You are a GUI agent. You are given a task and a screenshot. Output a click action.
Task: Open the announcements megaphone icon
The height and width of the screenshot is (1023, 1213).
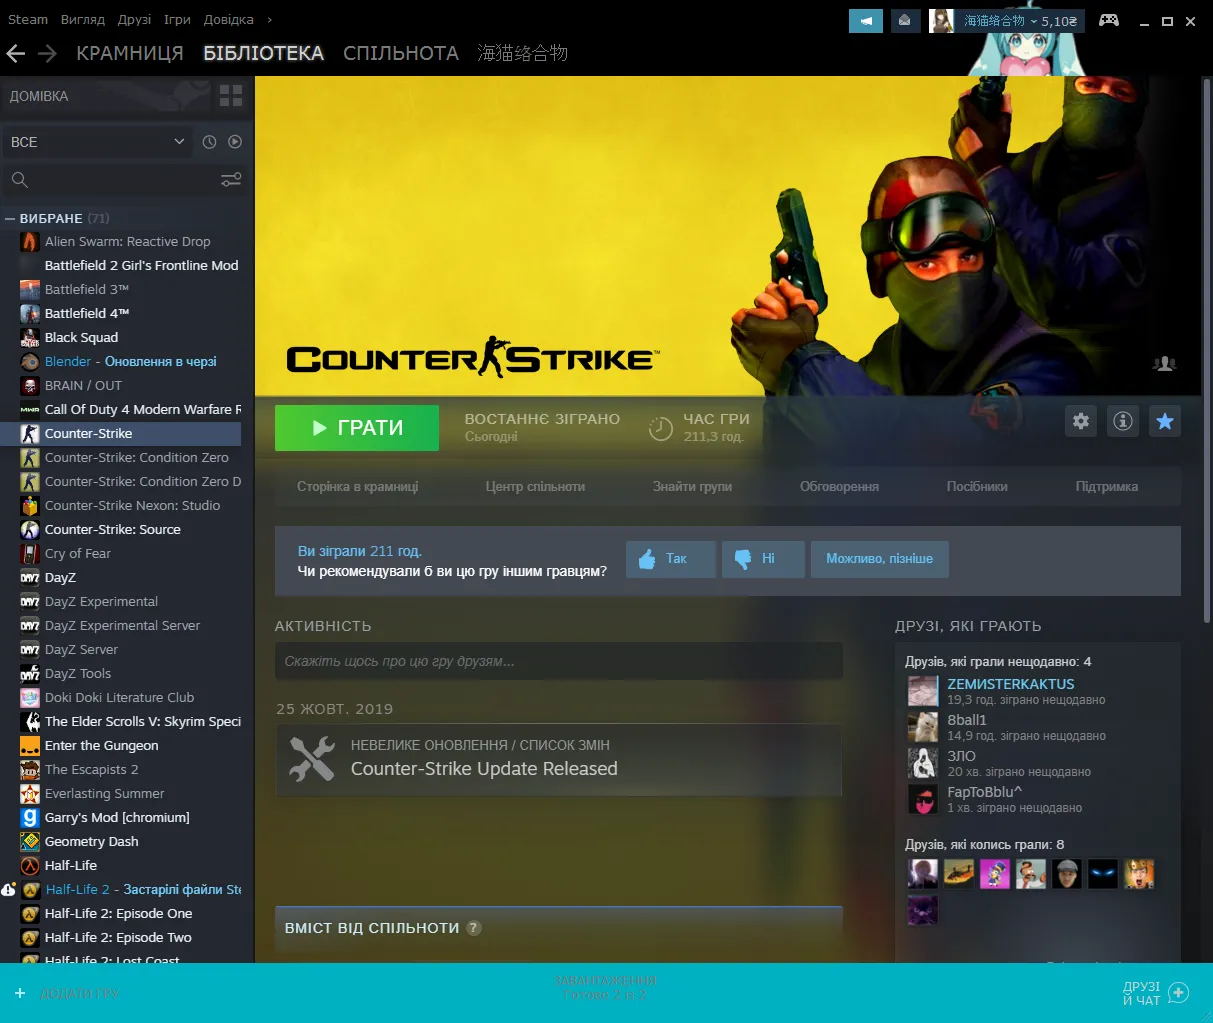click(866, 20)
